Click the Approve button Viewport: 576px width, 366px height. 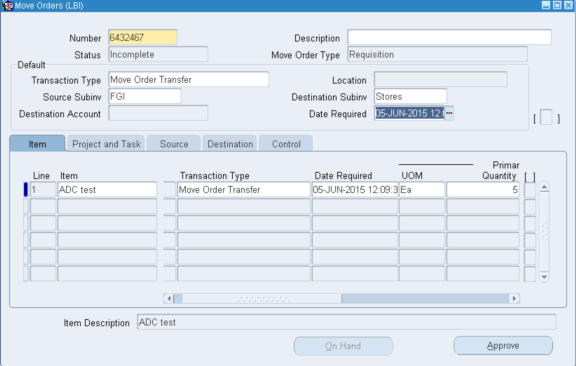pyautogui.click(x=503, y=346)
